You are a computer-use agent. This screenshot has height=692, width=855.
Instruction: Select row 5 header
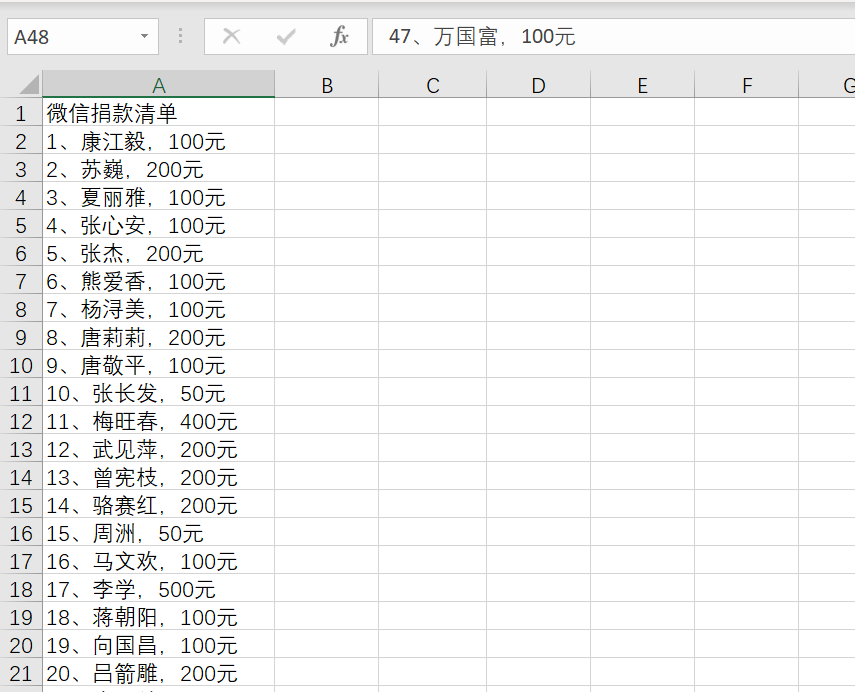click(x=21, y=226)
